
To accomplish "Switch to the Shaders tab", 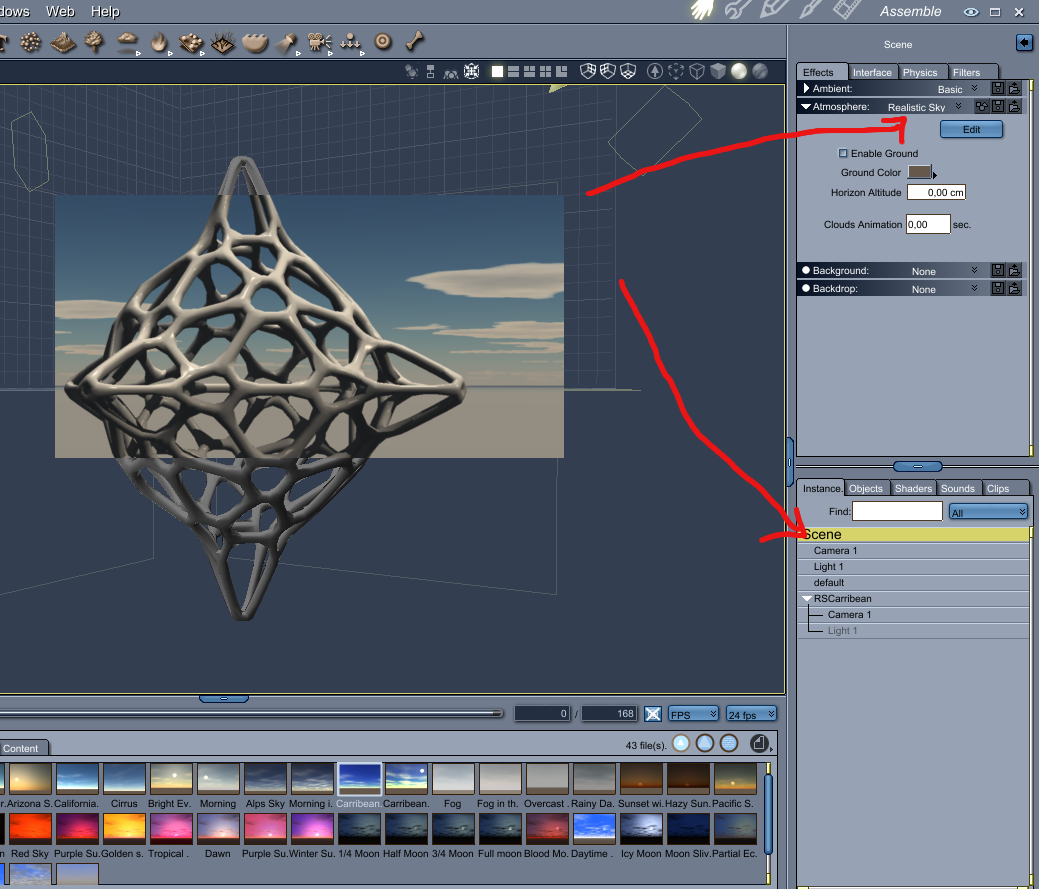I will (x=913, y=488).
